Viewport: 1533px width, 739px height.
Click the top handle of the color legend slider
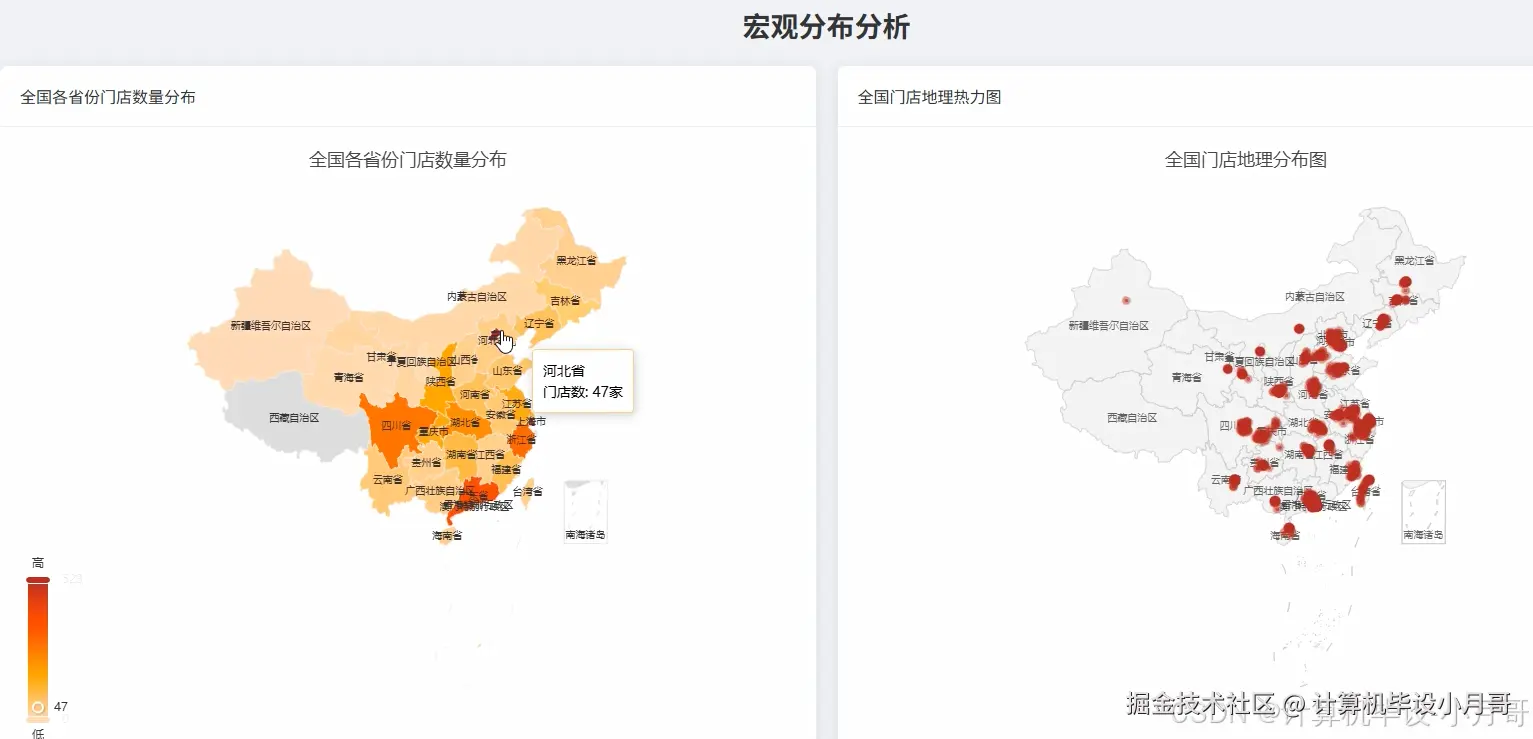pyautogui.click(x=38, y=579)
